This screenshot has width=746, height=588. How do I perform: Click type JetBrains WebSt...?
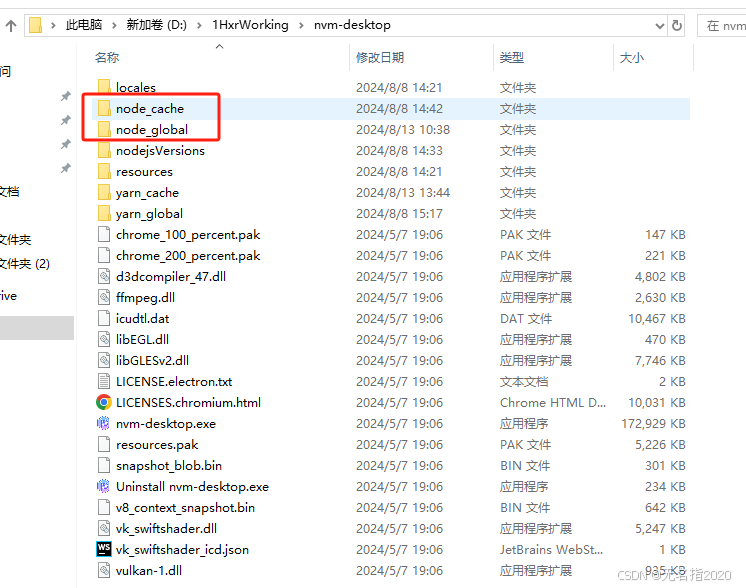(551, 549)
